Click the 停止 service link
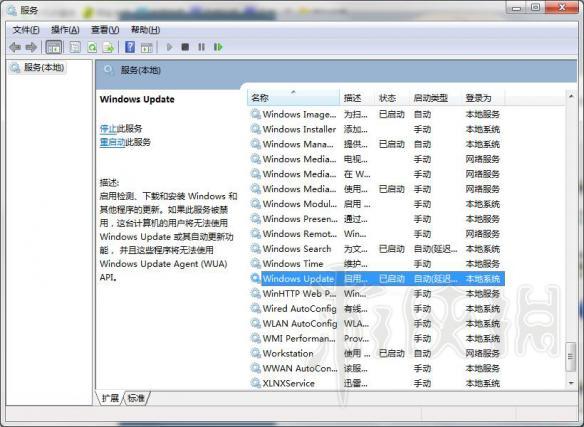 click(x=108, y=129)
